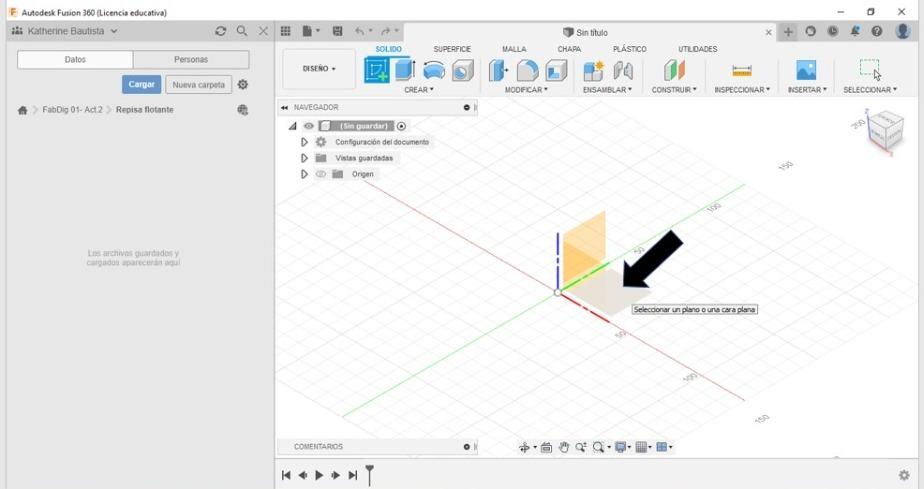Switch to the PLÁSTICO tab

pyautogui.click(x=629, y=49)
